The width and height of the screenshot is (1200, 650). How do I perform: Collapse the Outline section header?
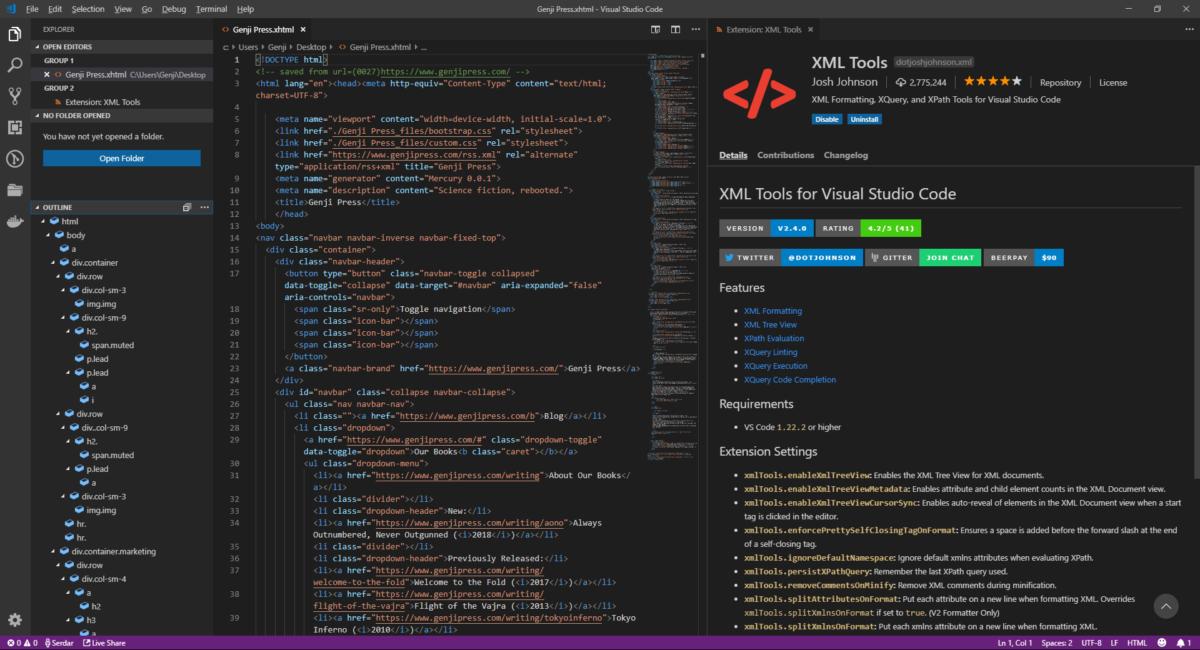coord(59,207)
